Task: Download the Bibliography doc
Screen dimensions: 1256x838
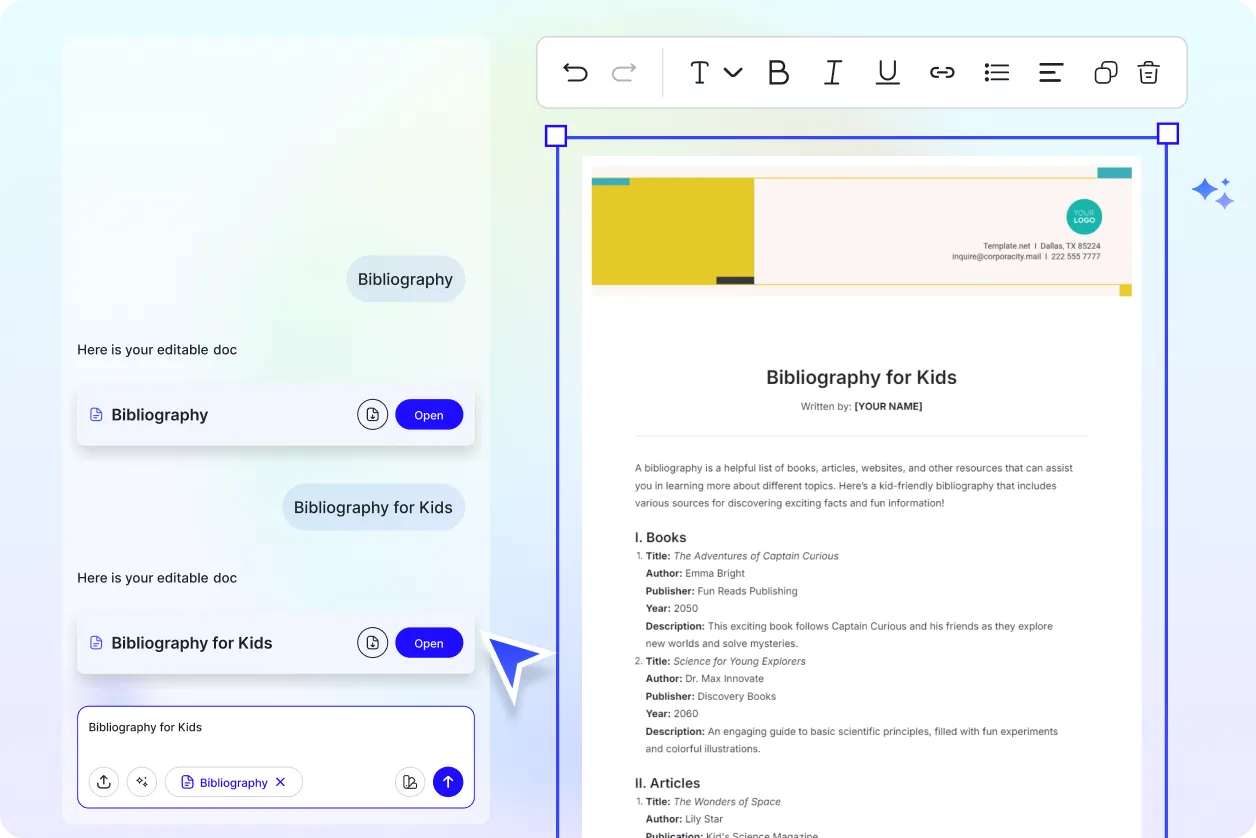Action: point(372,414)
